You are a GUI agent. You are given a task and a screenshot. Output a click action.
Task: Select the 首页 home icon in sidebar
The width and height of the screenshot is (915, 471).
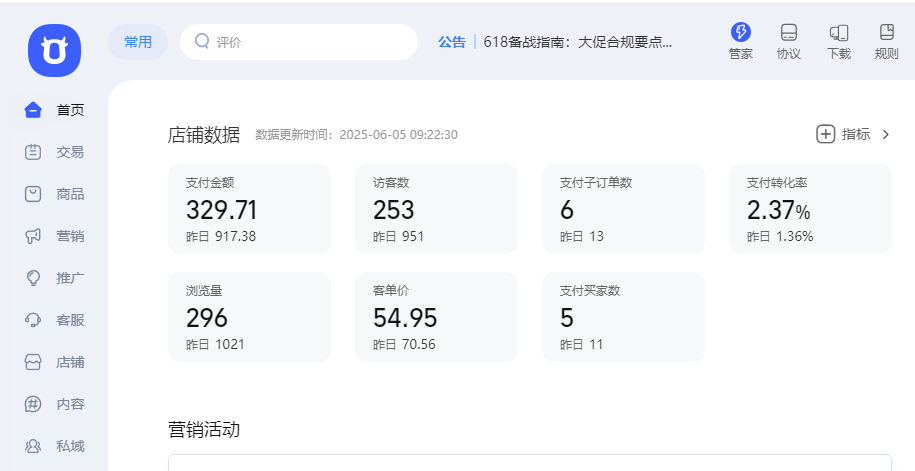pyautogui.click(x=34, y=110)
